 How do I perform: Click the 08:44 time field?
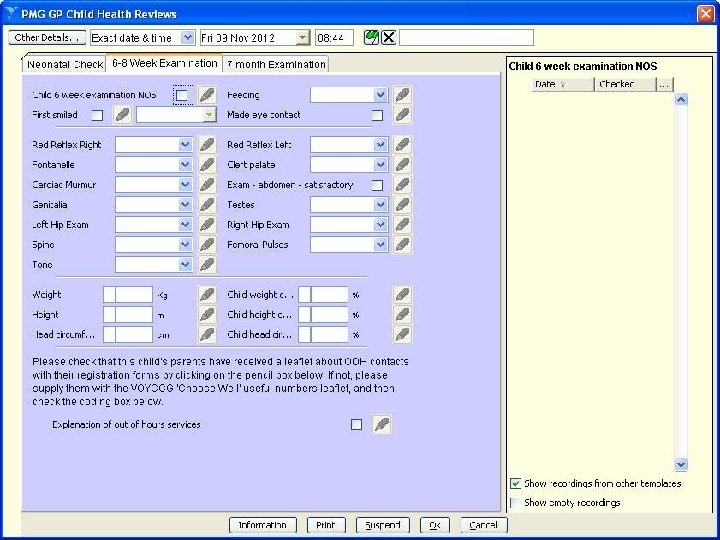tap(334, 38)
